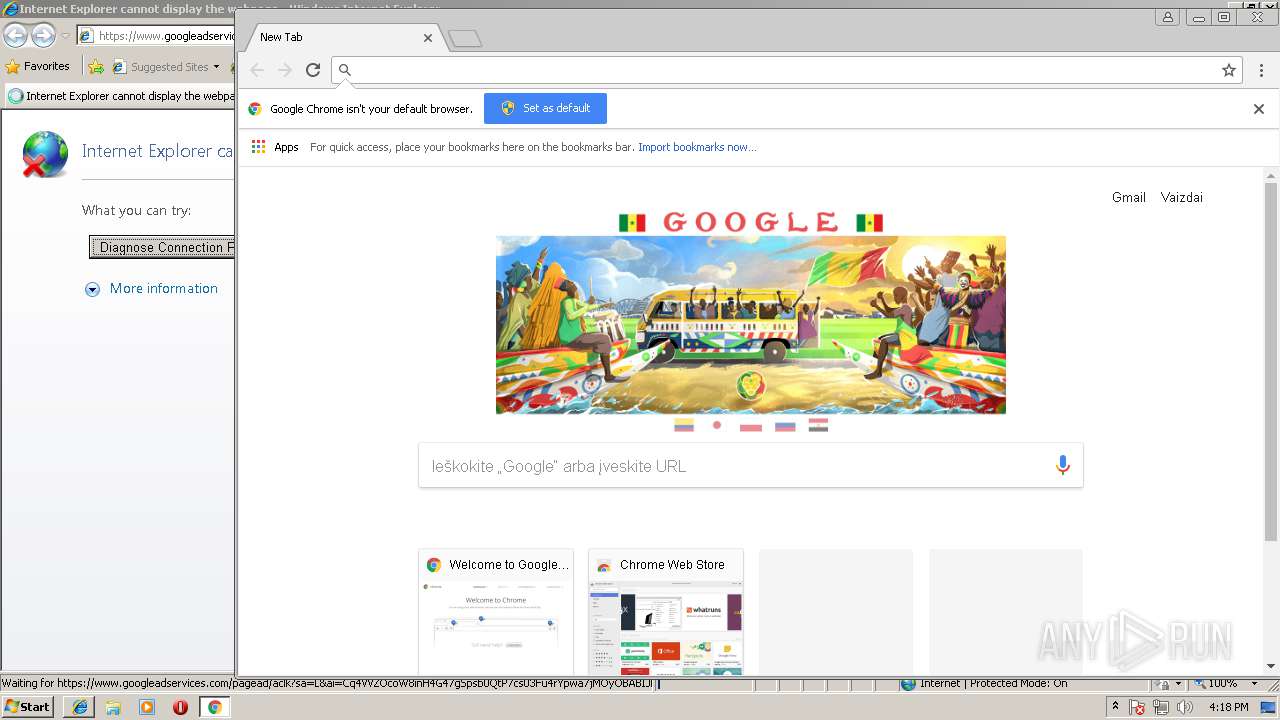
Task: Open Favorites in Internet Explorer
Action: (38, 67)
